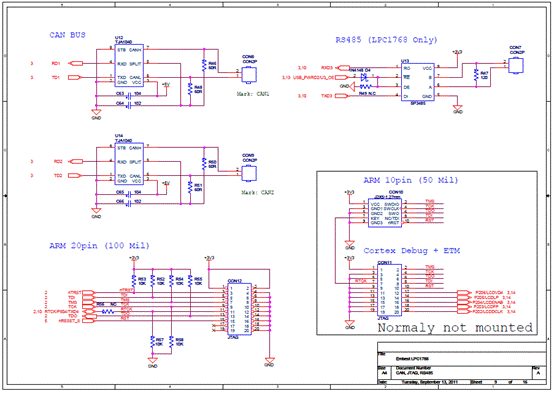The height and width of the screenshot is (394, 554).
Task: Select the RS485 (LPC1768 Only) heading
Action: tap(386, 40)
